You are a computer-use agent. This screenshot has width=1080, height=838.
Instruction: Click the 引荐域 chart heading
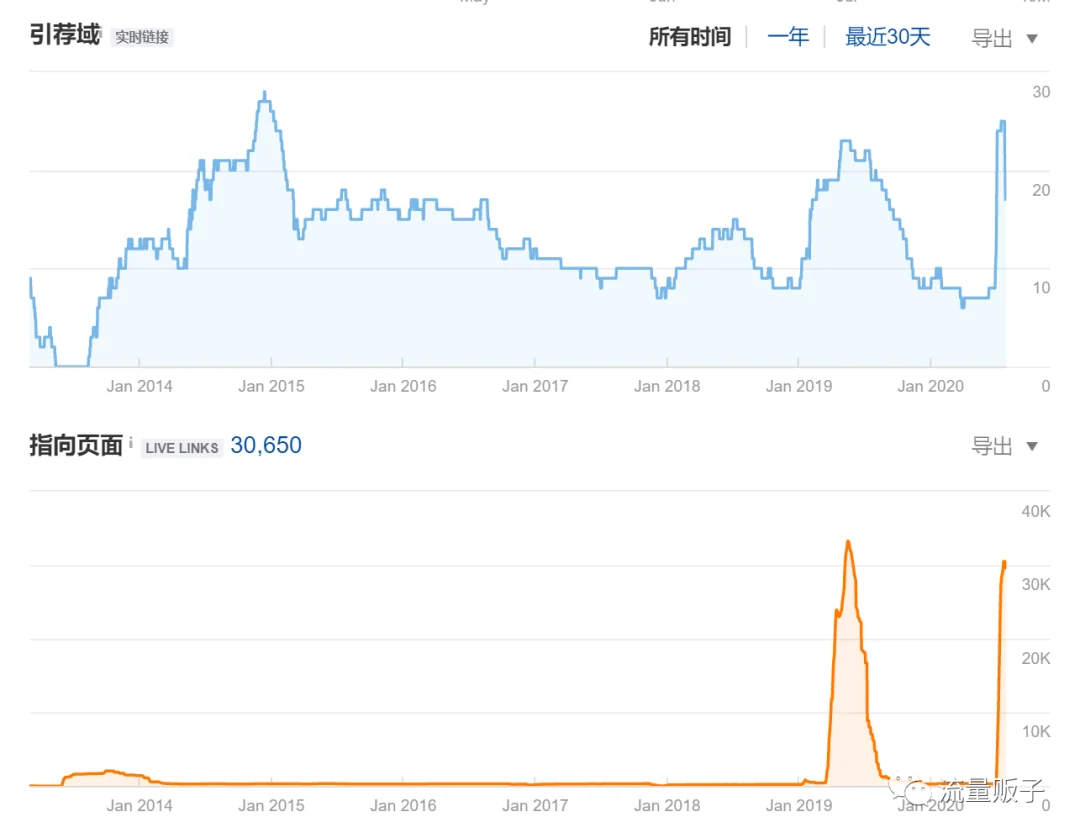(65, 34)
